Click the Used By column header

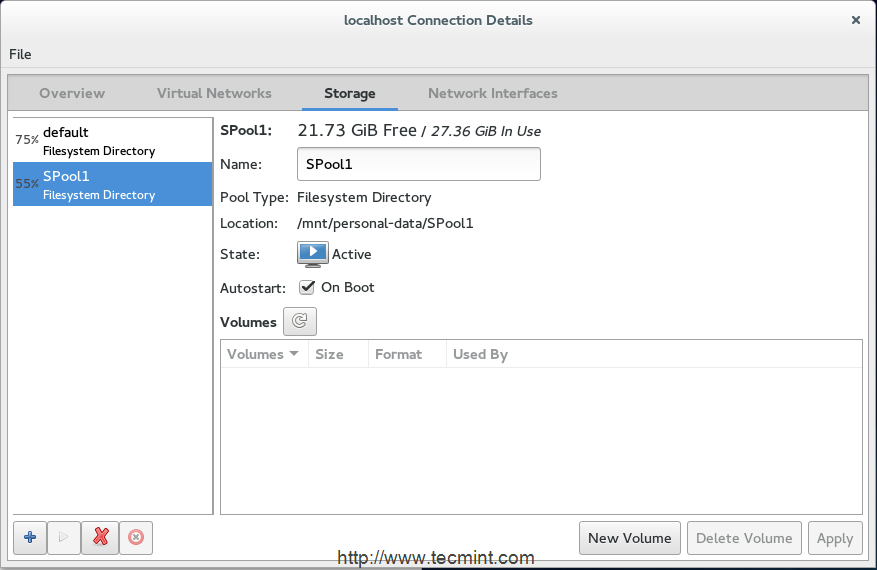(480, 354)
